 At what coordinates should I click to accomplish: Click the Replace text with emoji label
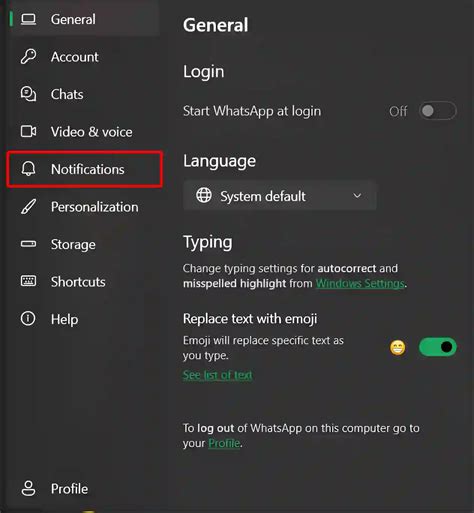click(250, 319)
